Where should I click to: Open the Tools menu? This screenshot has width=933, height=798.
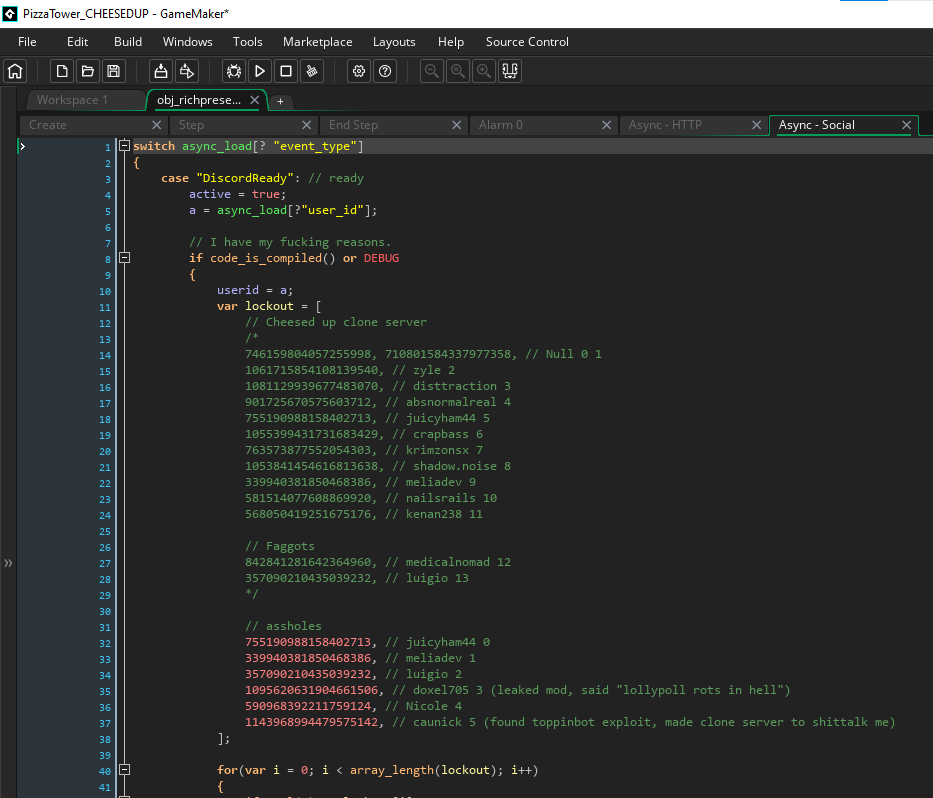248,42
